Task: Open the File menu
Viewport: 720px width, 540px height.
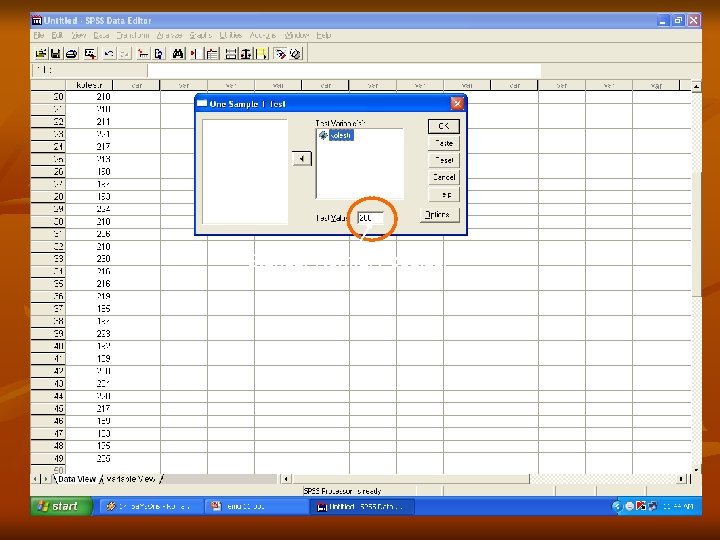Action: pos(39,35)
